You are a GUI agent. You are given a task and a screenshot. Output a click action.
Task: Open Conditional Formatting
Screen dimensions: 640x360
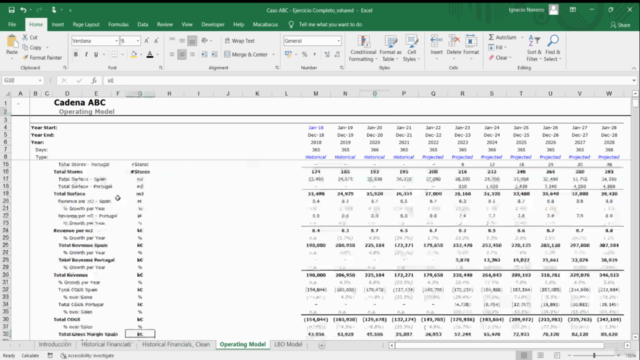click(363, 48)
